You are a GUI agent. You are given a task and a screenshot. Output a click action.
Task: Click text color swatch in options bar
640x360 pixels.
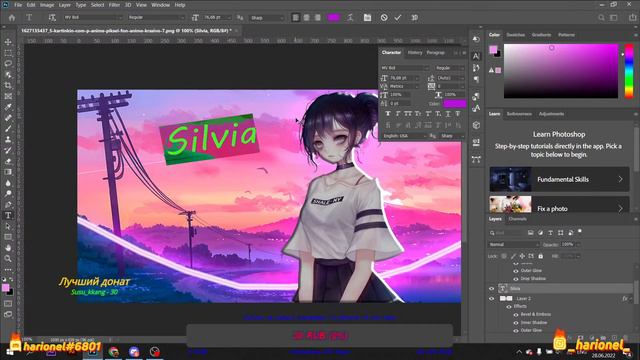tap(333, 18)
